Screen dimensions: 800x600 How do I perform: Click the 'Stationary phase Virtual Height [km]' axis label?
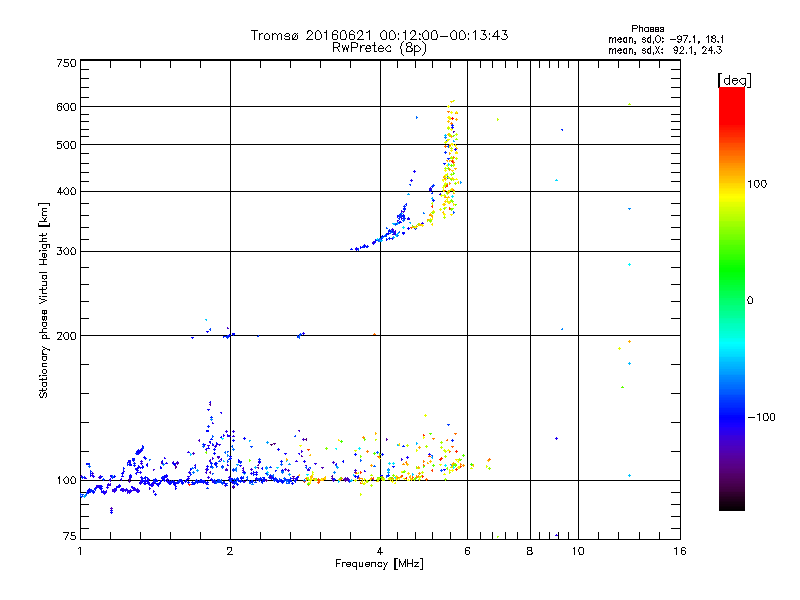[x=44, y=300]
